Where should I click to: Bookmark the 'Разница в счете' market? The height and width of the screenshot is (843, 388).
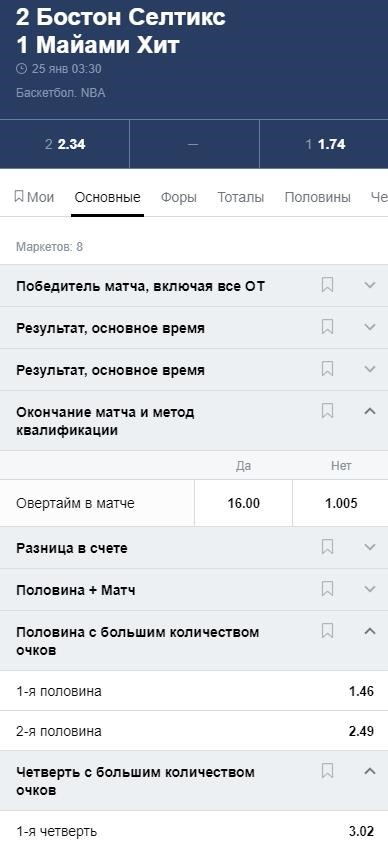click(327, 547)
